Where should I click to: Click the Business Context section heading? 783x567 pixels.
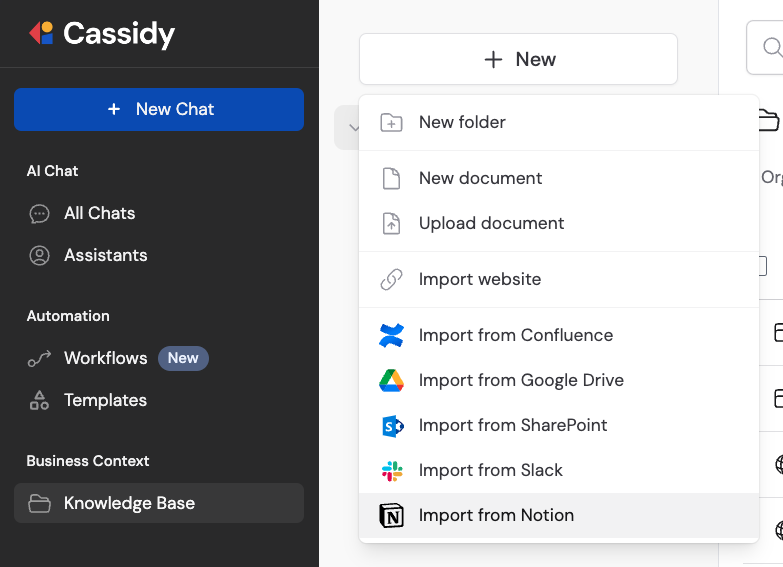tap(88, 461)
